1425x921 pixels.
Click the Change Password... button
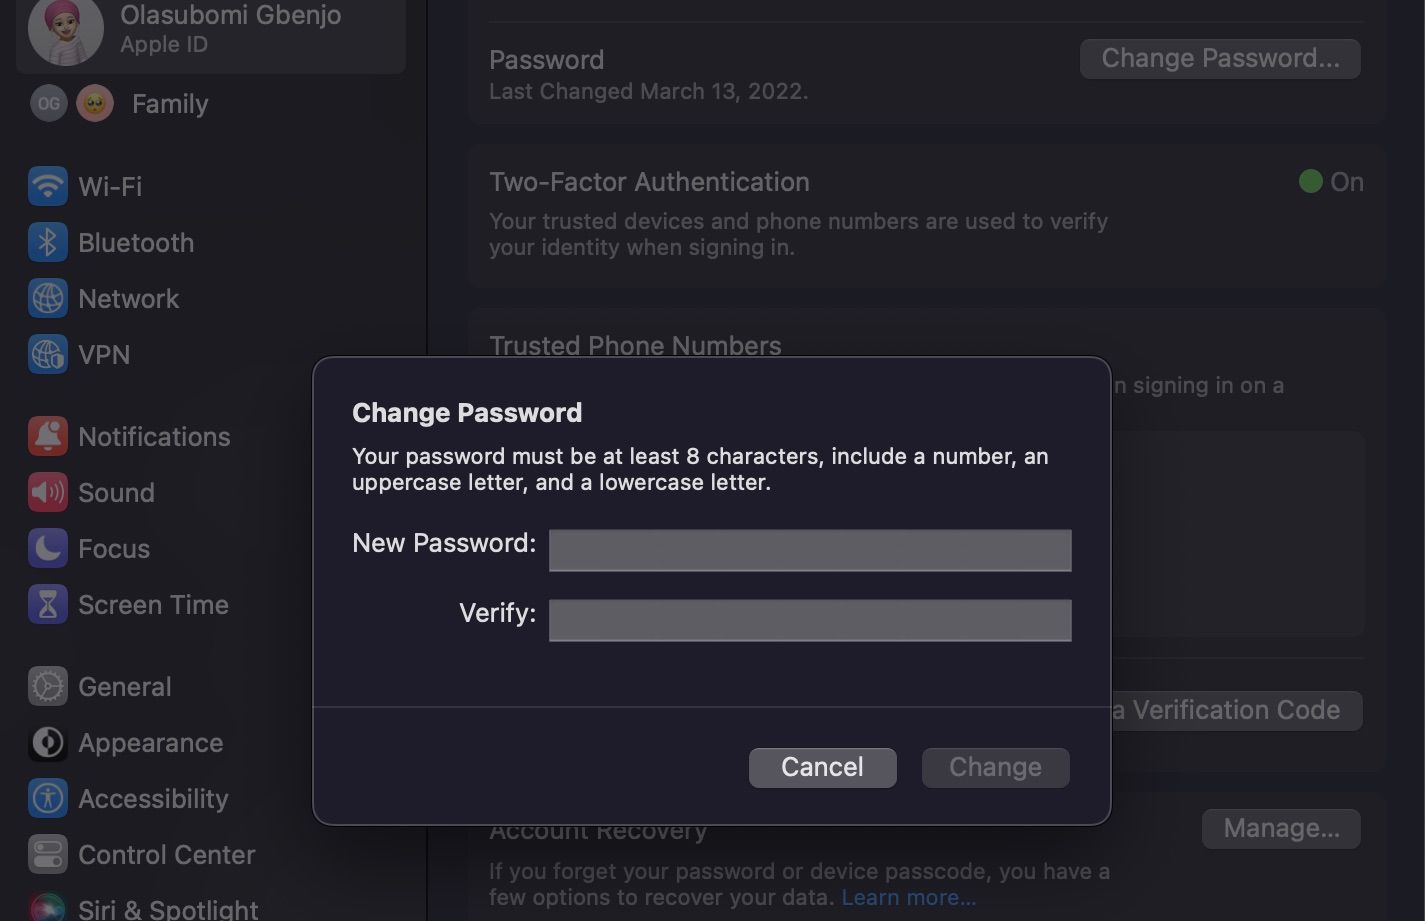(1220, 59)
